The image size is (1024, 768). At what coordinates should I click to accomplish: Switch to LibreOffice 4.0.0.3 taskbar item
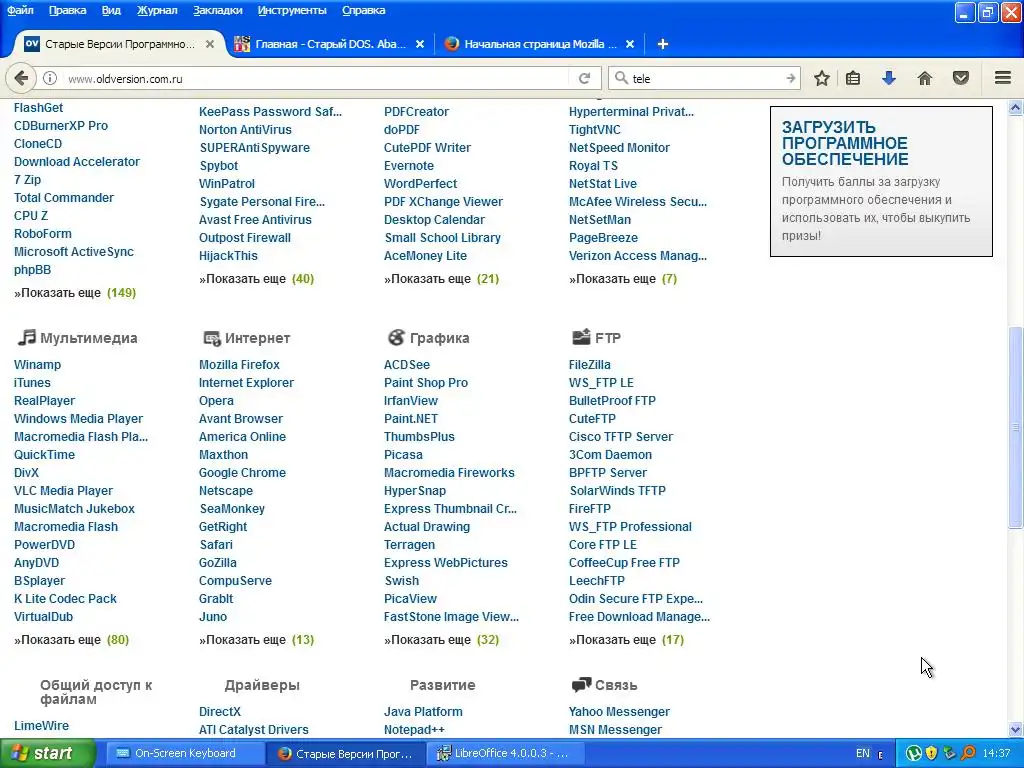[x=504, y=754]
